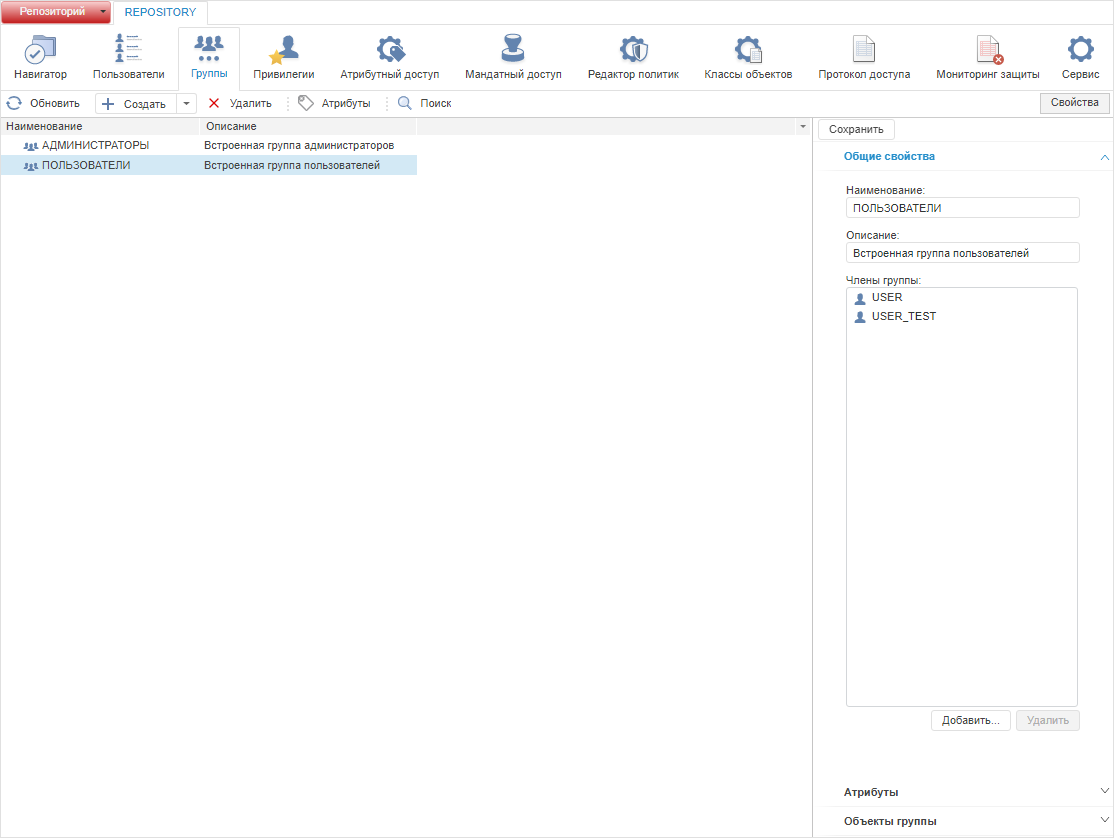Click the Обновить refresh button
Image resolution: width=1114 pixels, height=838 pixels.
(x=44, y=104)
